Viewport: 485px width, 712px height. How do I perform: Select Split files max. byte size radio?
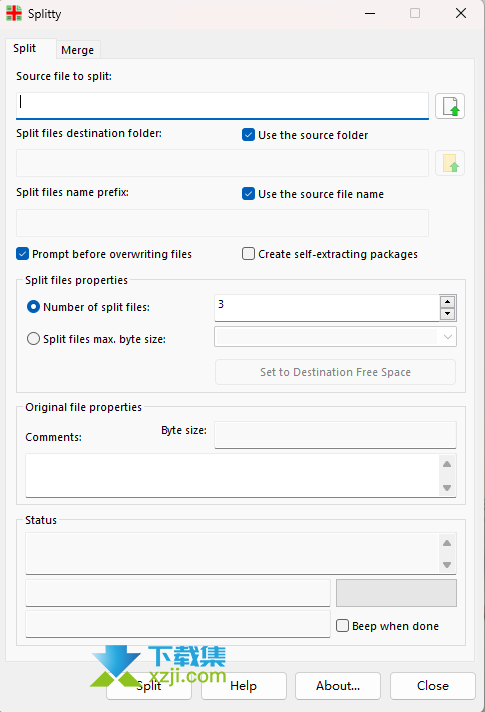[33, 339]
